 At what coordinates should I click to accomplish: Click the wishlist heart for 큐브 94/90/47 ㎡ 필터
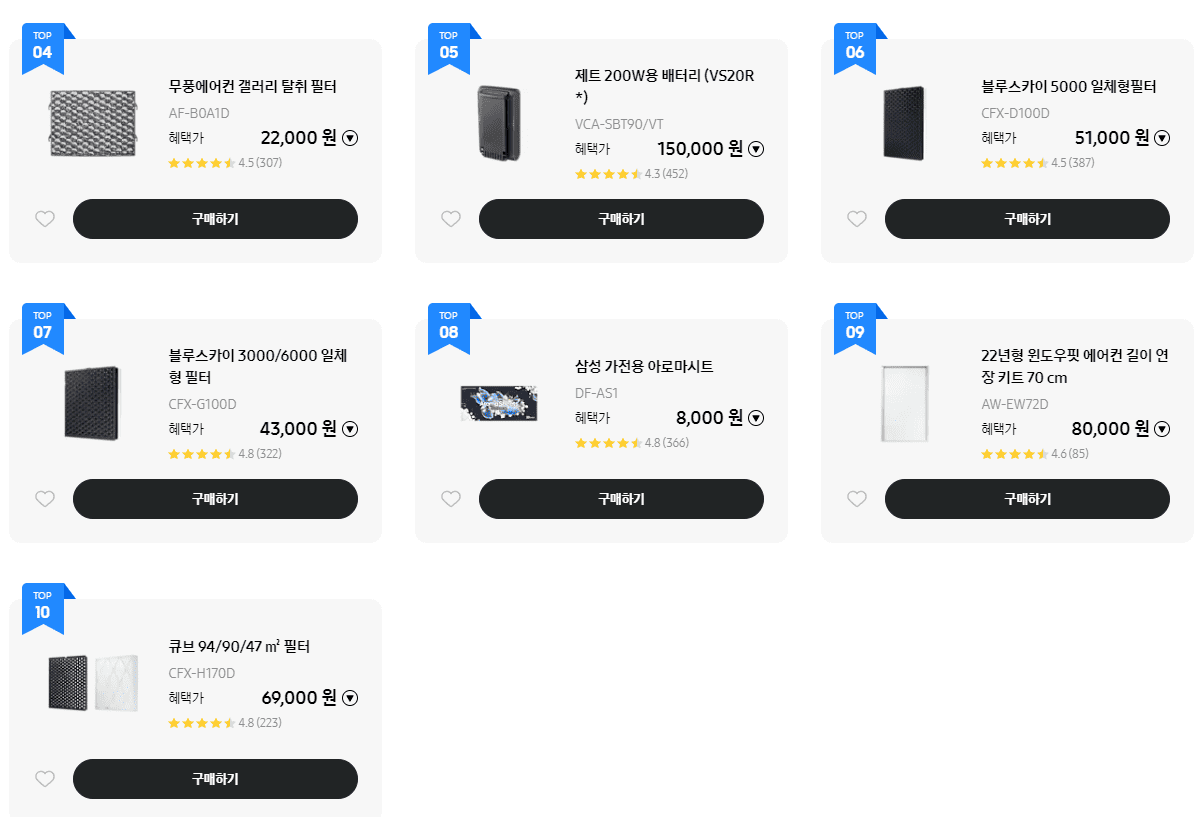click(44, 778)
